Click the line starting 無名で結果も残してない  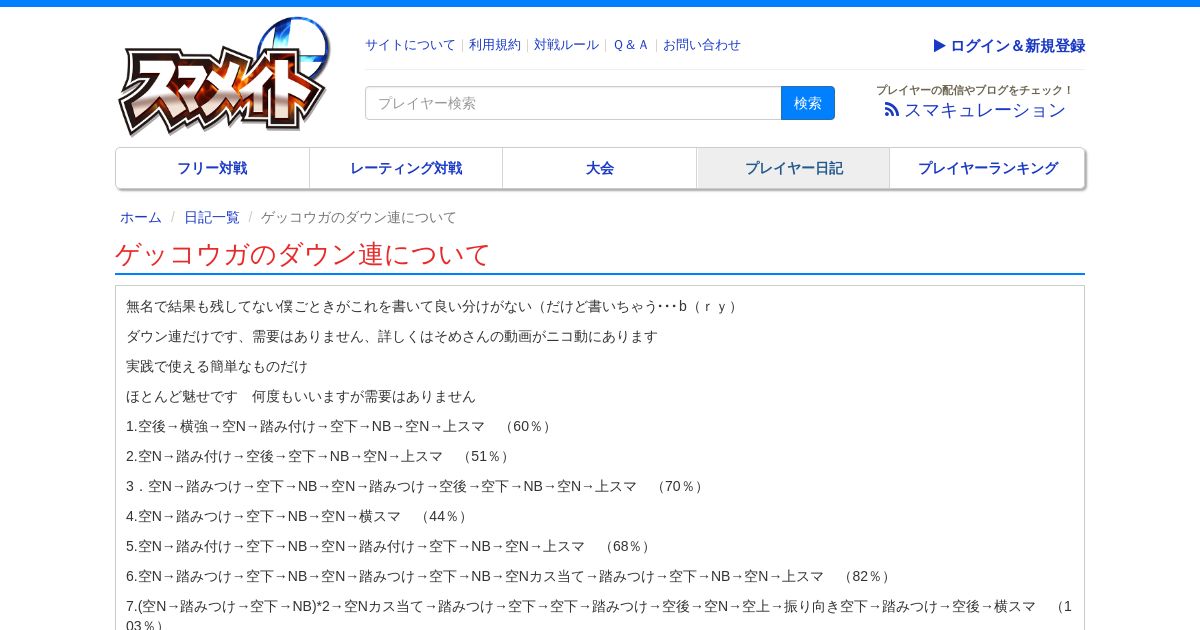433,306
